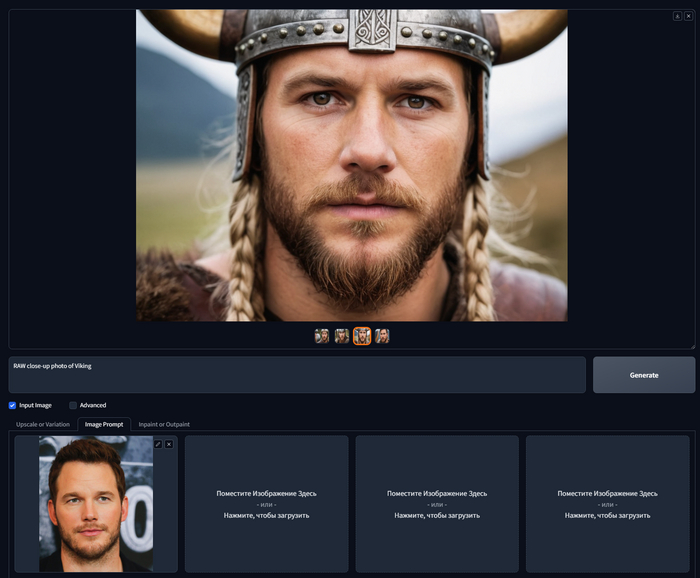
Task: Open the pencil edit icon on uploaded image
Action: coord(158,444)
